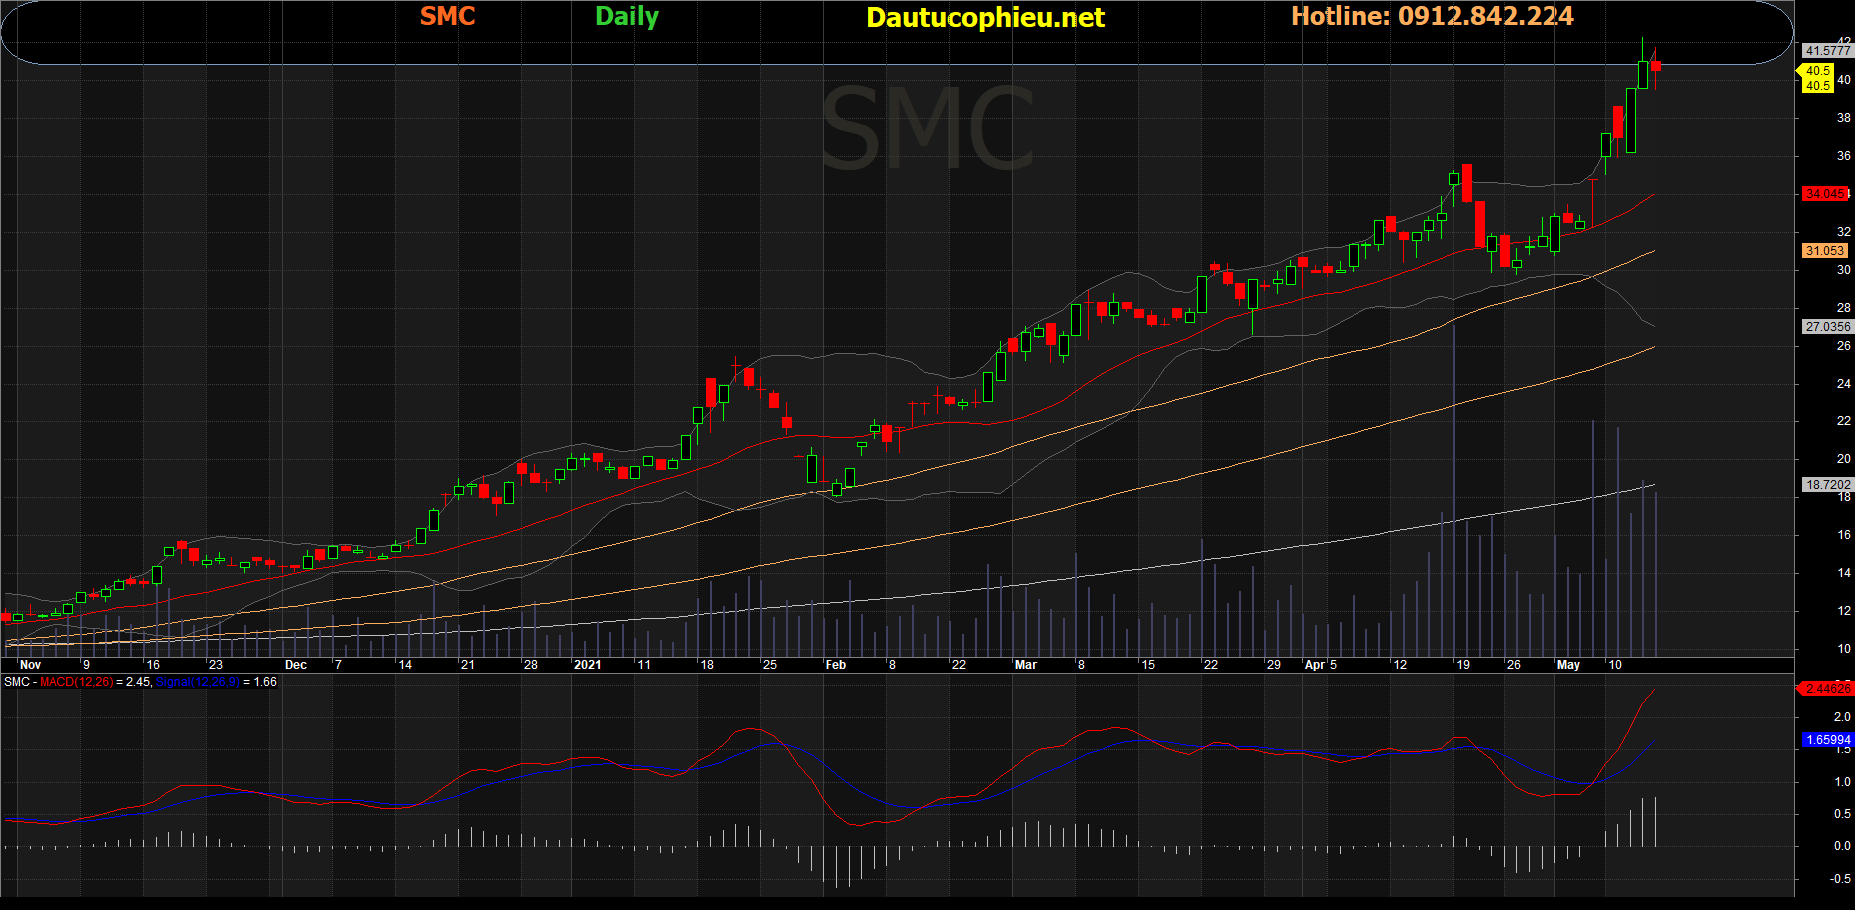Click the Mar date label on time axis
The image size is (1855, 910).
1026,665
